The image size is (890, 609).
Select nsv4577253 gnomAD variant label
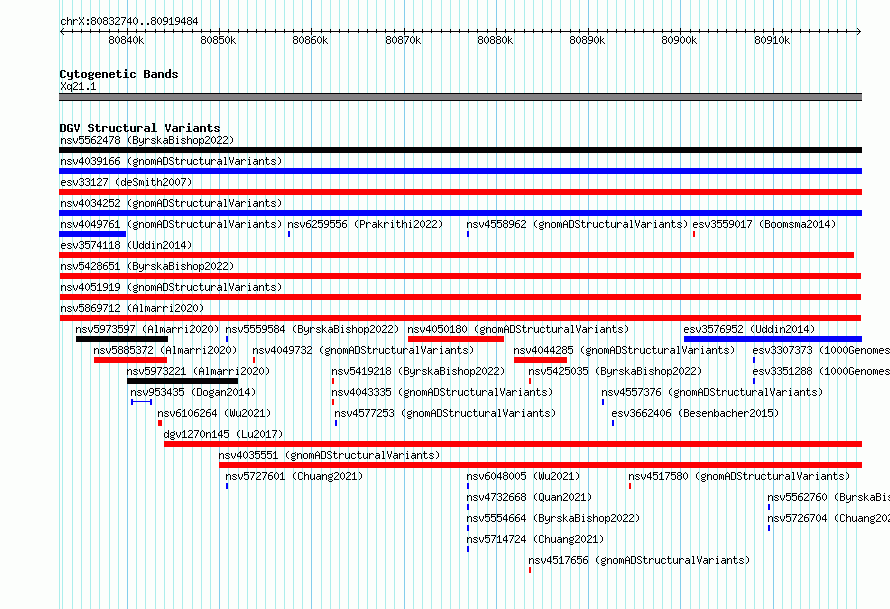(445, 413)
